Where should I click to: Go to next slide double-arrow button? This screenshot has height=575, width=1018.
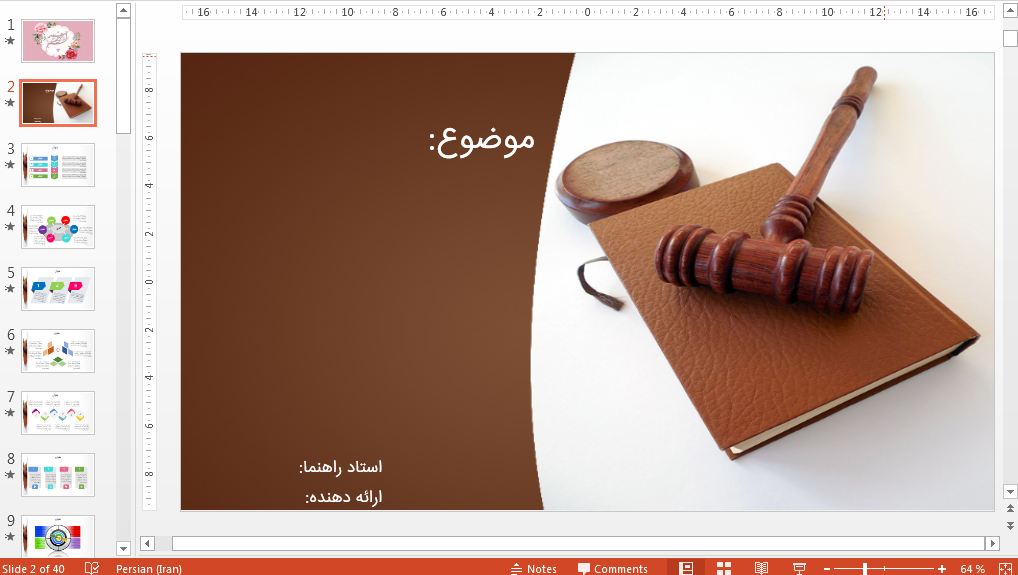coord(1010,524)
